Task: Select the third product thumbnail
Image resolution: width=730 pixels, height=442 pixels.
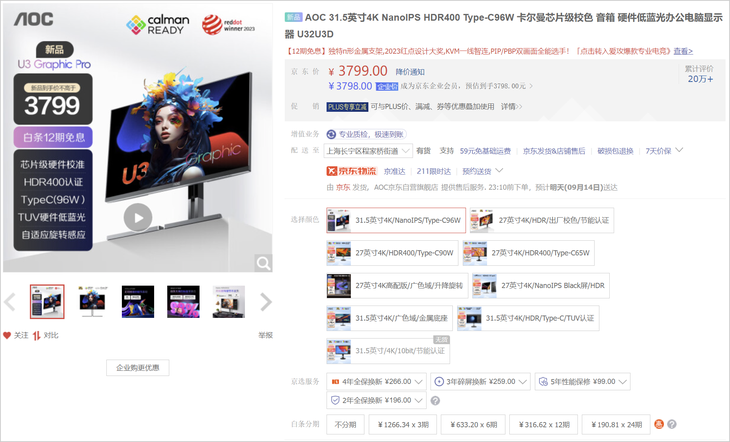Action: click(138, 302)
